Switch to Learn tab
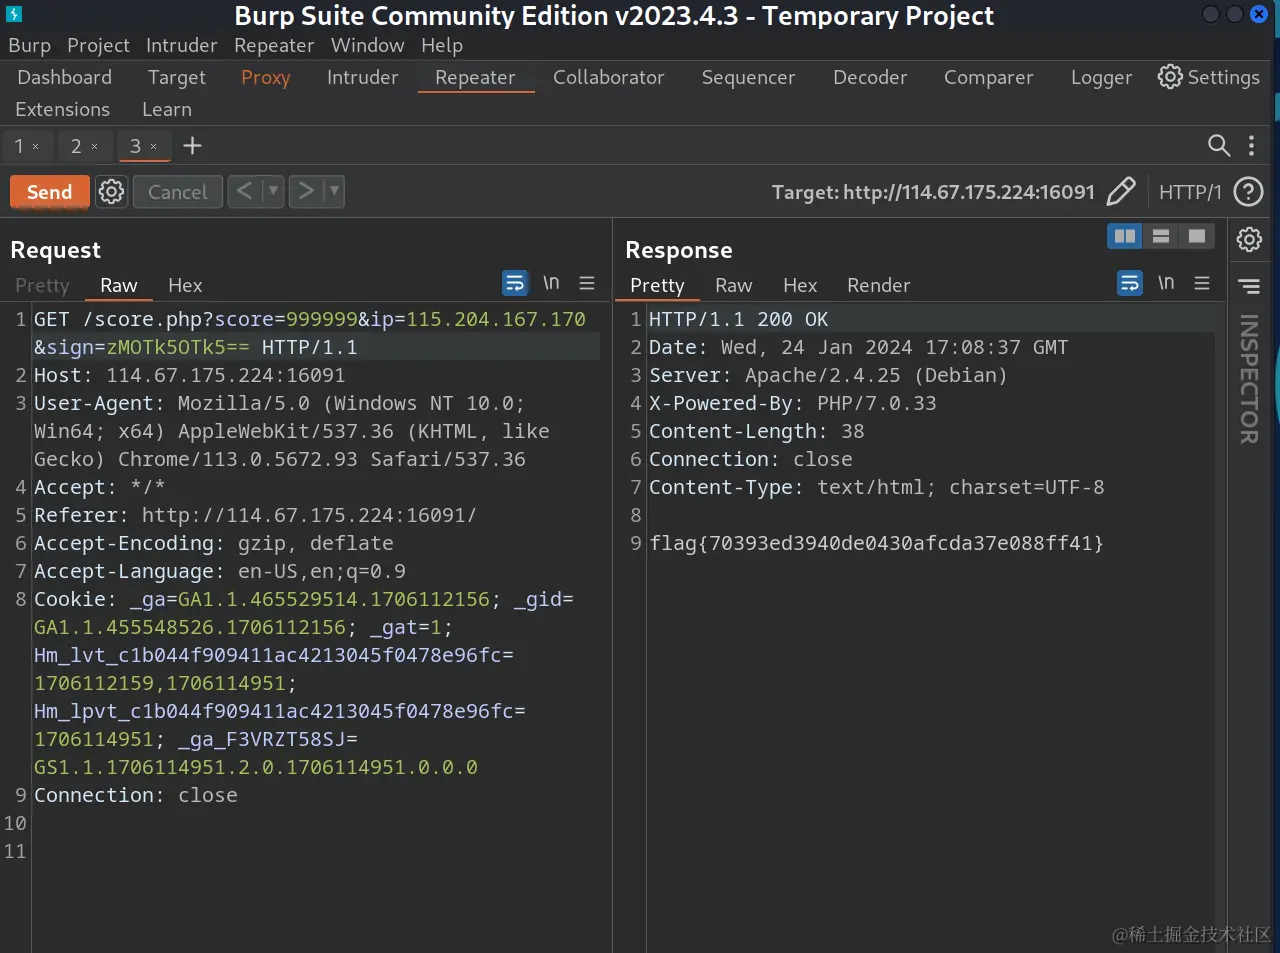This screenshot has height=953, width=1280. (x=167, y=109)
